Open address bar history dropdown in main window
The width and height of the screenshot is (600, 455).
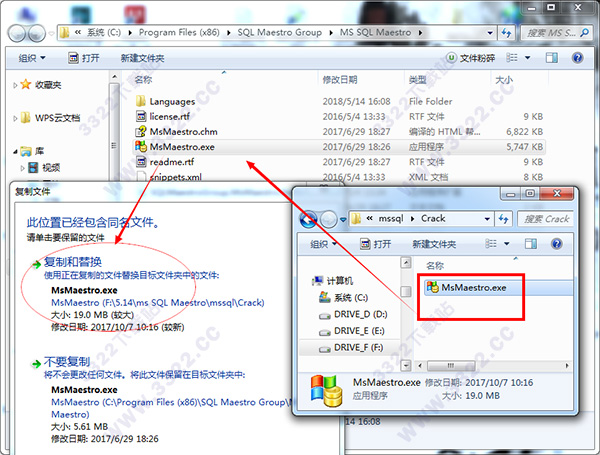coord(490,33)
